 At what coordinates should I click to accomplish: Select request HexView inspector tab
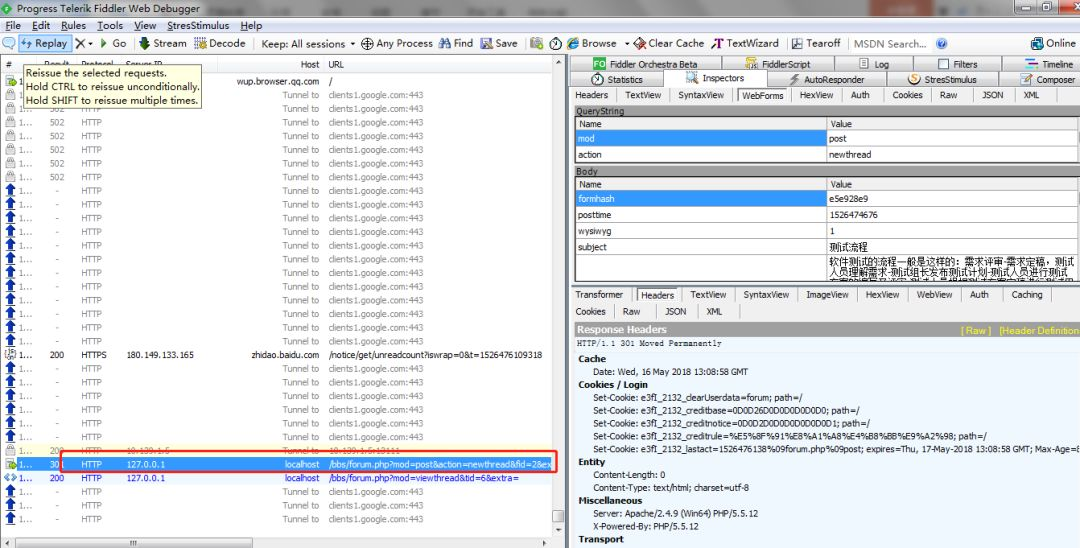[816, 95]
